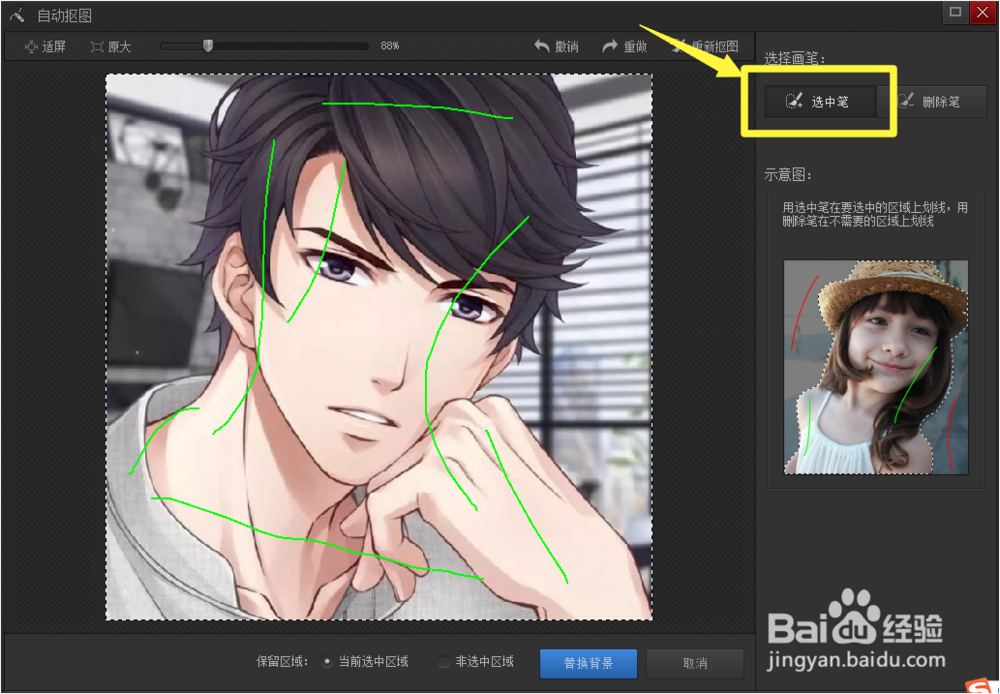Click the 取消 cancel button
The width and height of the screenshot is (1000, 694).
click(695, 663)
